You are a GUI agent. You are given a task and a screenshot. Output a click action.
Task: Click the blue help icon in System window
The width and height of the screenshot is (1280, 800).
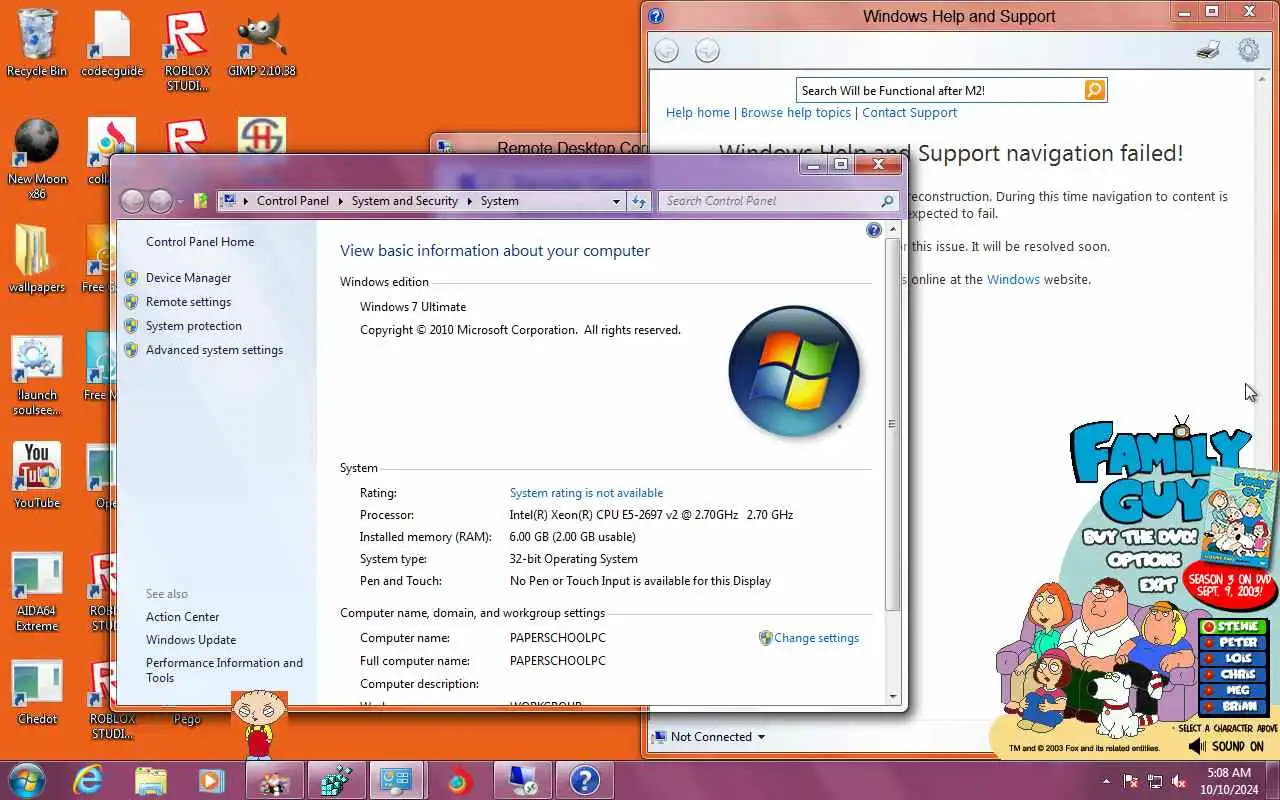click(x=873, y=231)
